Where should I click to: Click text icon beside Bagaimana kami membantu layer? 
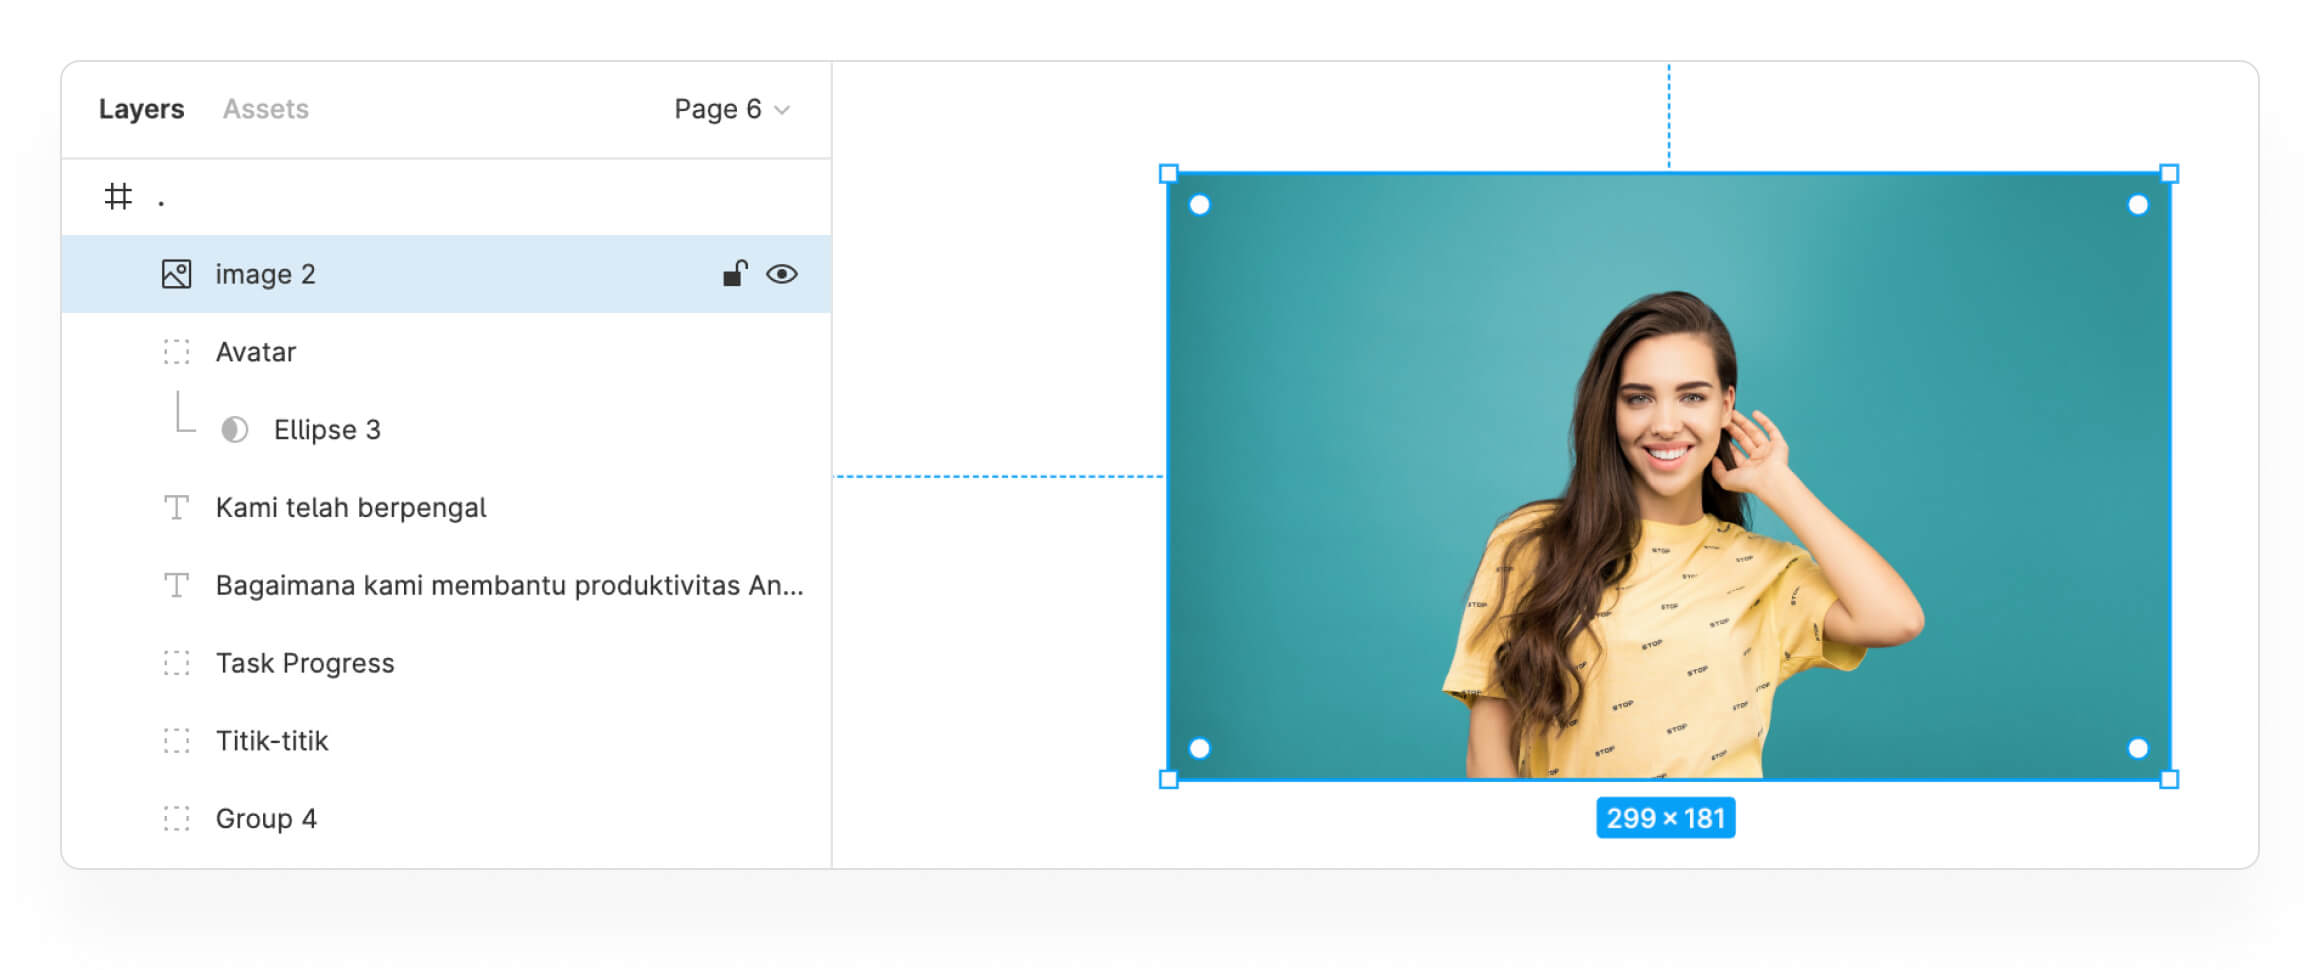176,586
